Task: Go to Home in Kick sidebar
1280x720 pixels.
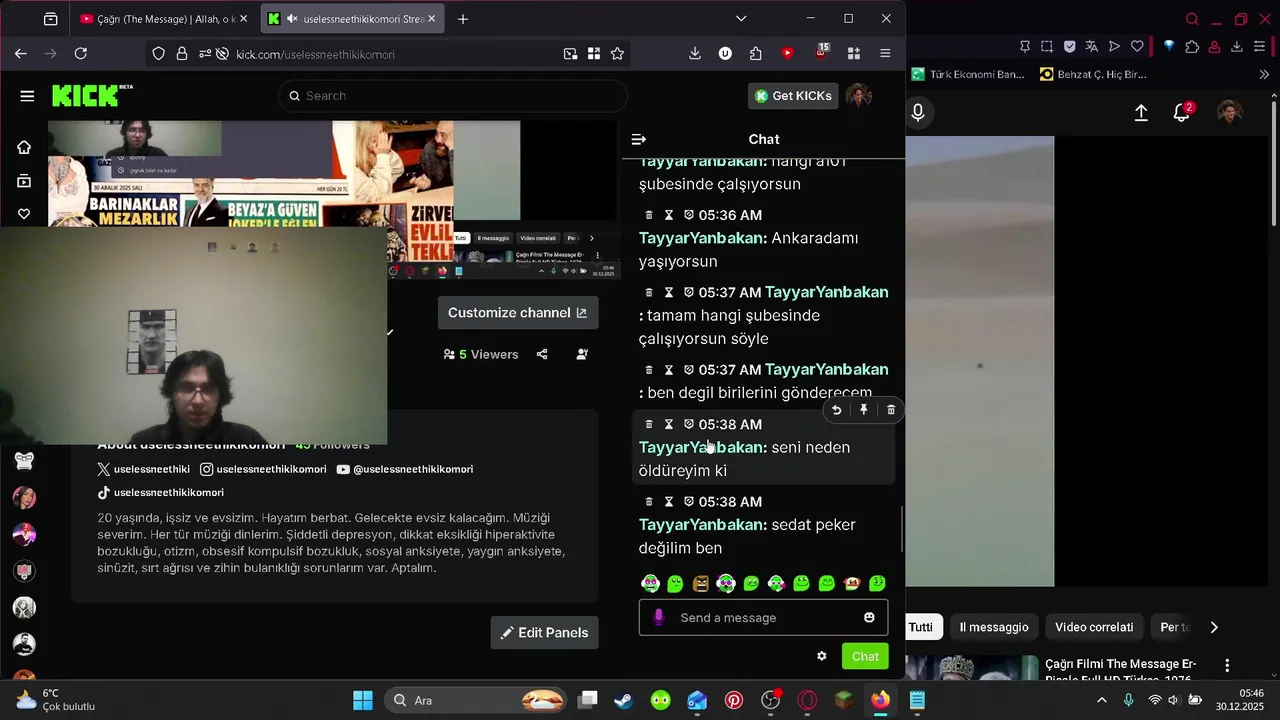Action: (x=24, y=147)
